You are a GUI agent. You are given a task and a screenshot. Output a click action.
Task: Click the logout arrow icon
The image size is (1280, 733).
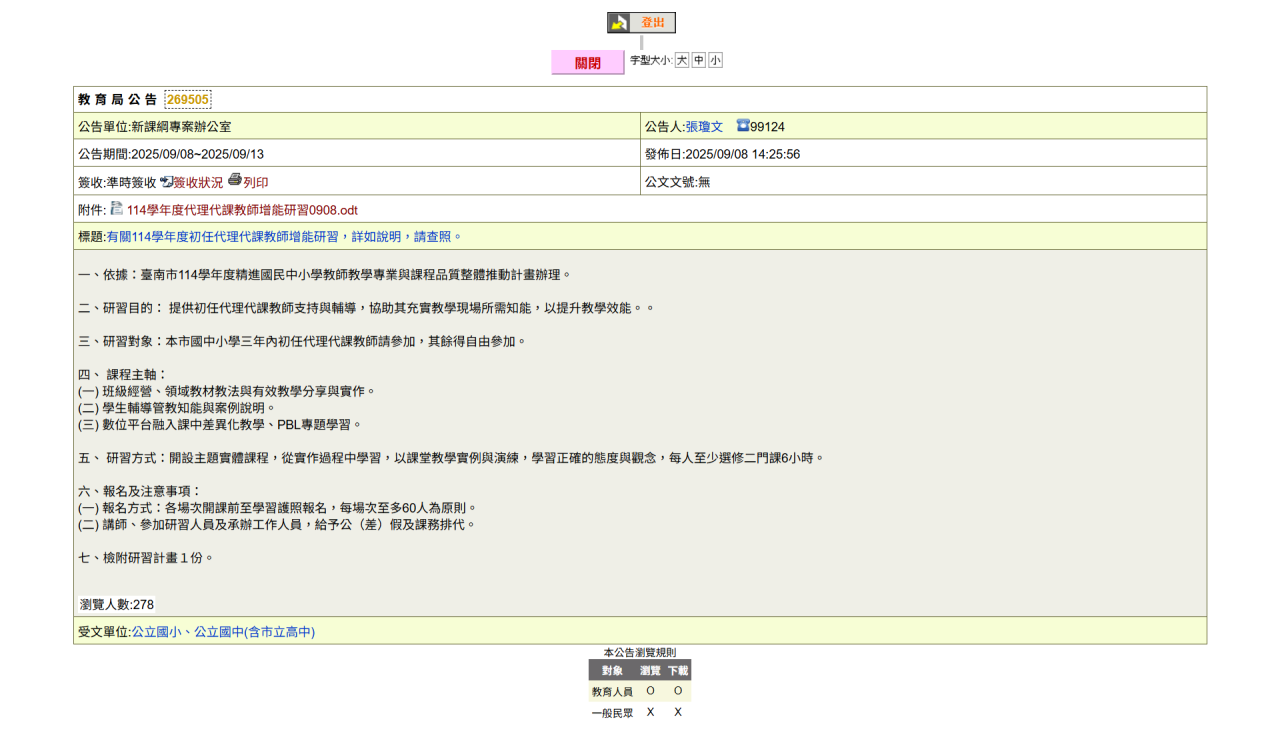pos(619,23)
